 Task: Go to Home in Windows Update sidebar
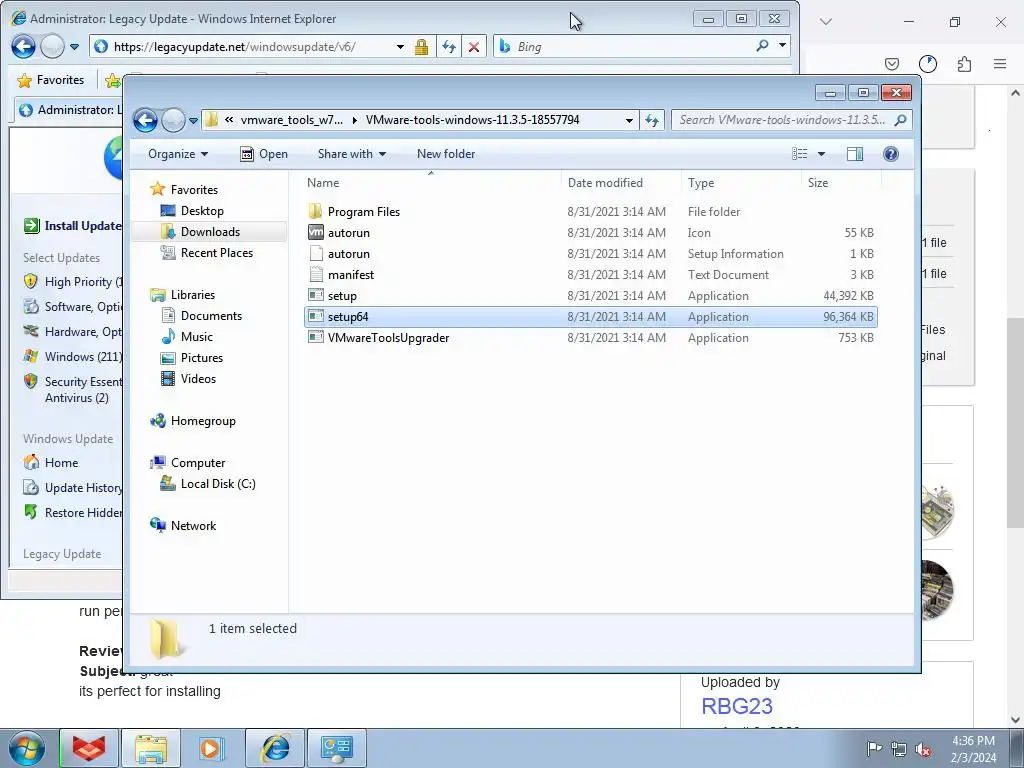tap(51, 463)
